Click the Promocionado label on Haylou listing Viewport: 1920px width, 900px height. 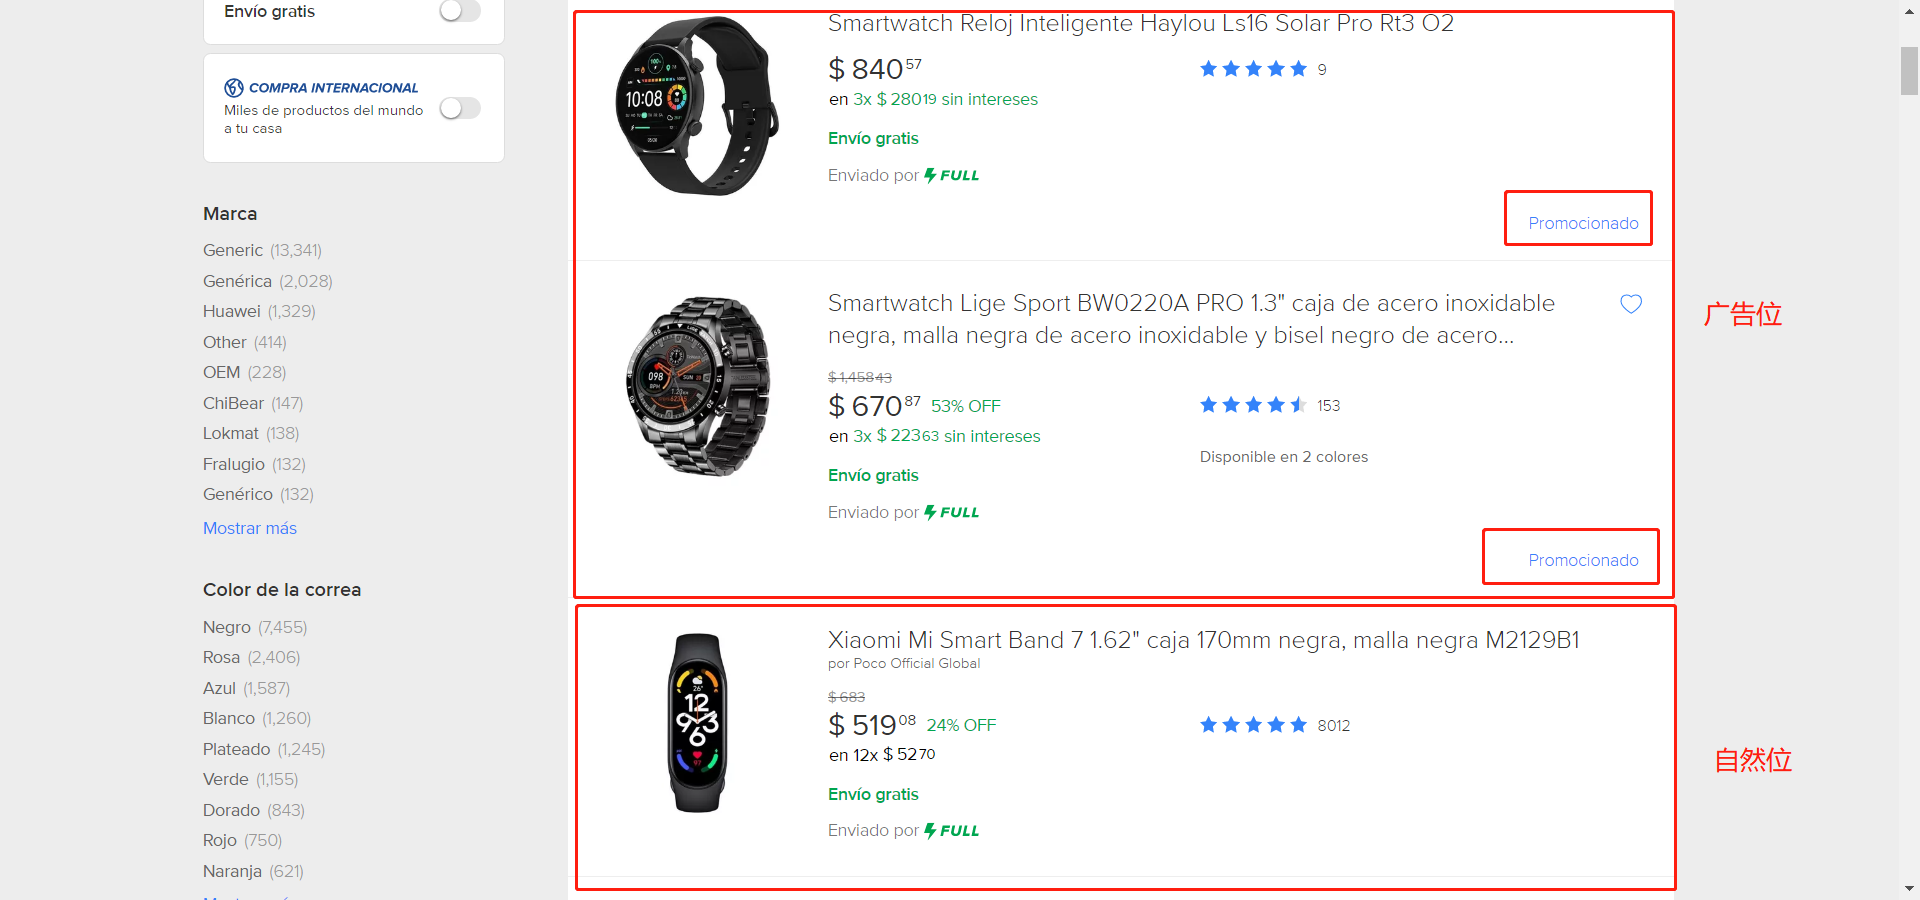(1583, 223)
